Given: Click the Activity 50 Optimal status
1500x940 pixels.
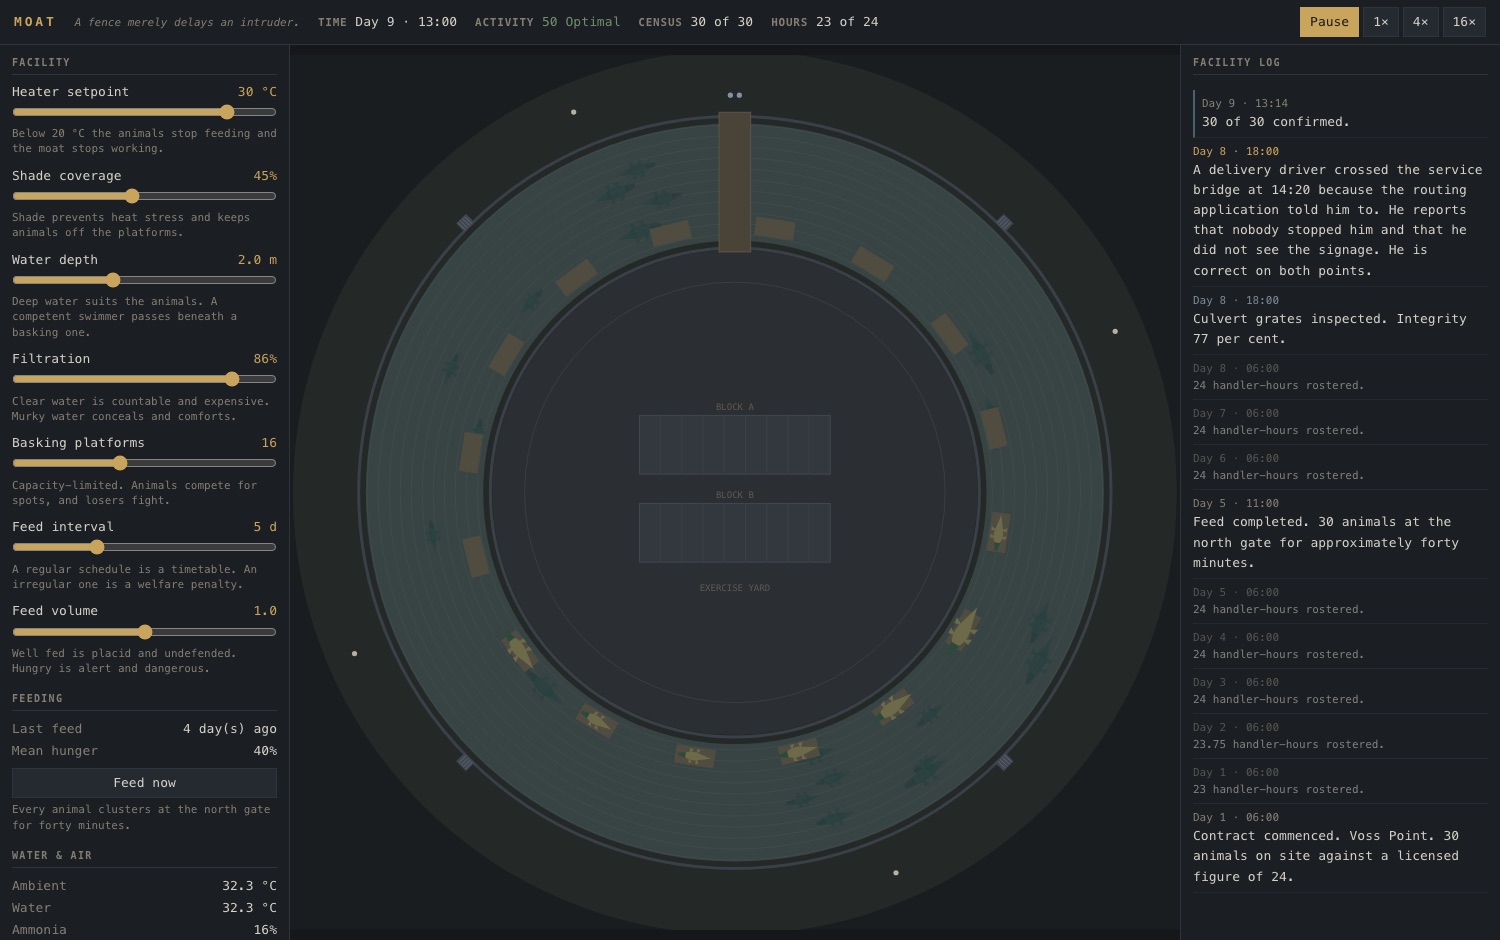Looking at the screenshot, I should pyautogui.click(x=547, y=22).
